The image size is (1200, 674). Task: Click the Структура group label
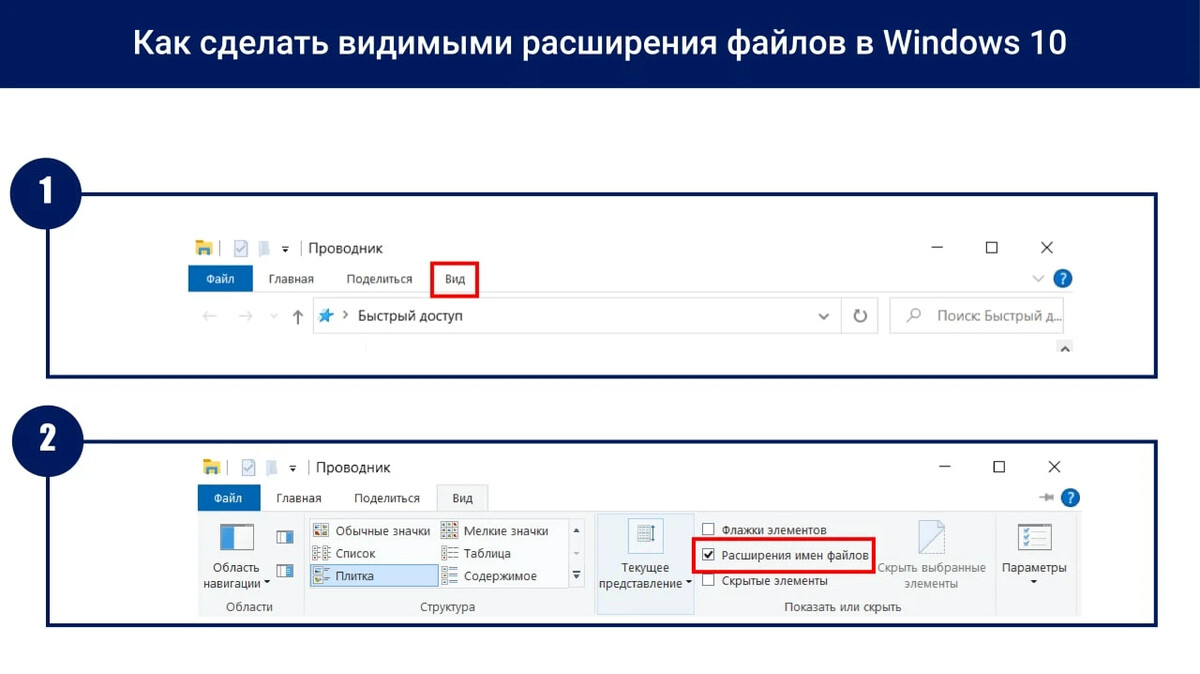447,607
